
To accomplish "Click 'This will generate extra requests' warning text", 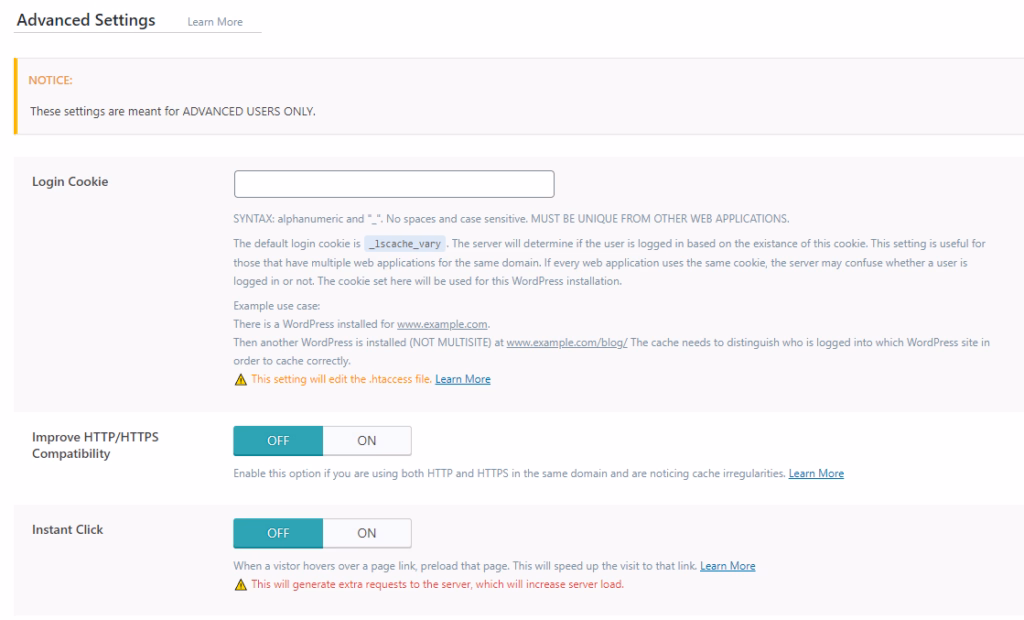I will pos(438,584).
